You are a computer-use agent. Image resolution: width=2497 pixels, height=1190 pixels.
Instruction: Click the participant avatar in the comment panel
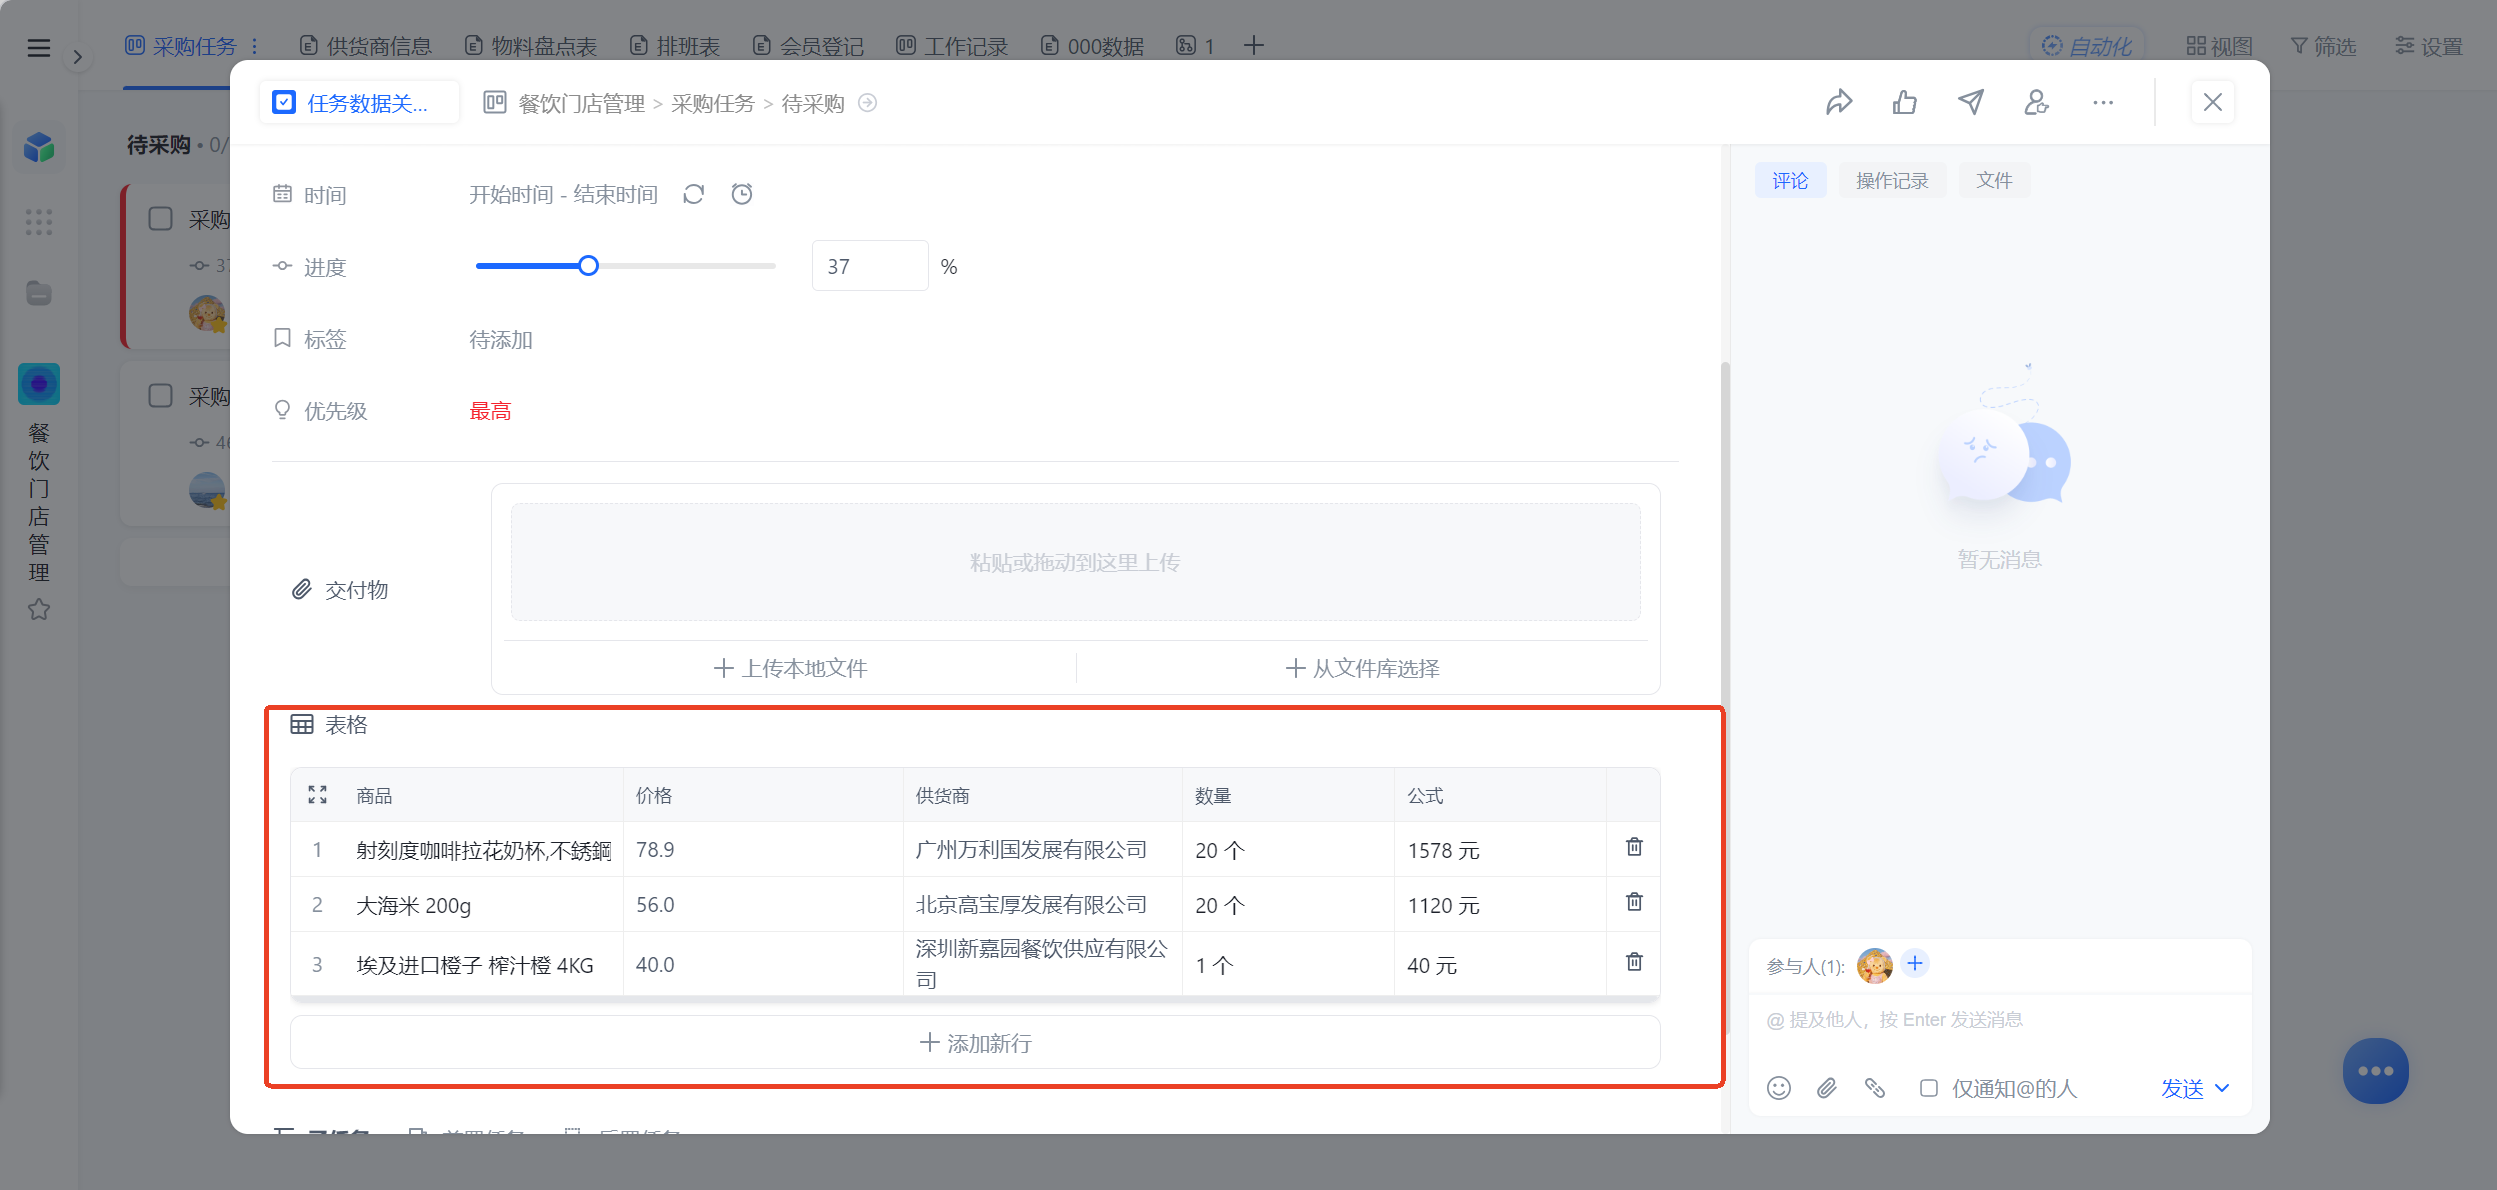point(1874,965)
